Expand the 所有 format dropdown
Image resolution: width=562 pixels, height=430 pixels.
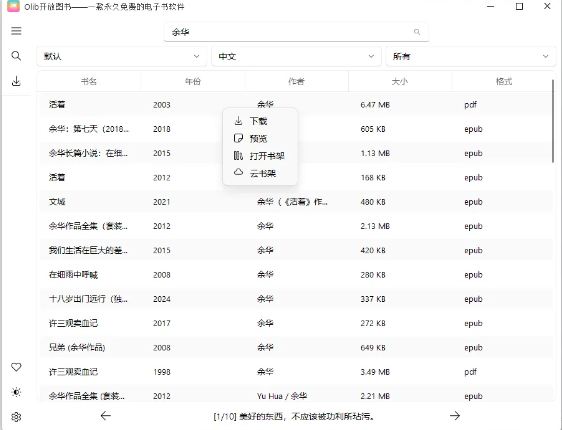coord(471,56)
